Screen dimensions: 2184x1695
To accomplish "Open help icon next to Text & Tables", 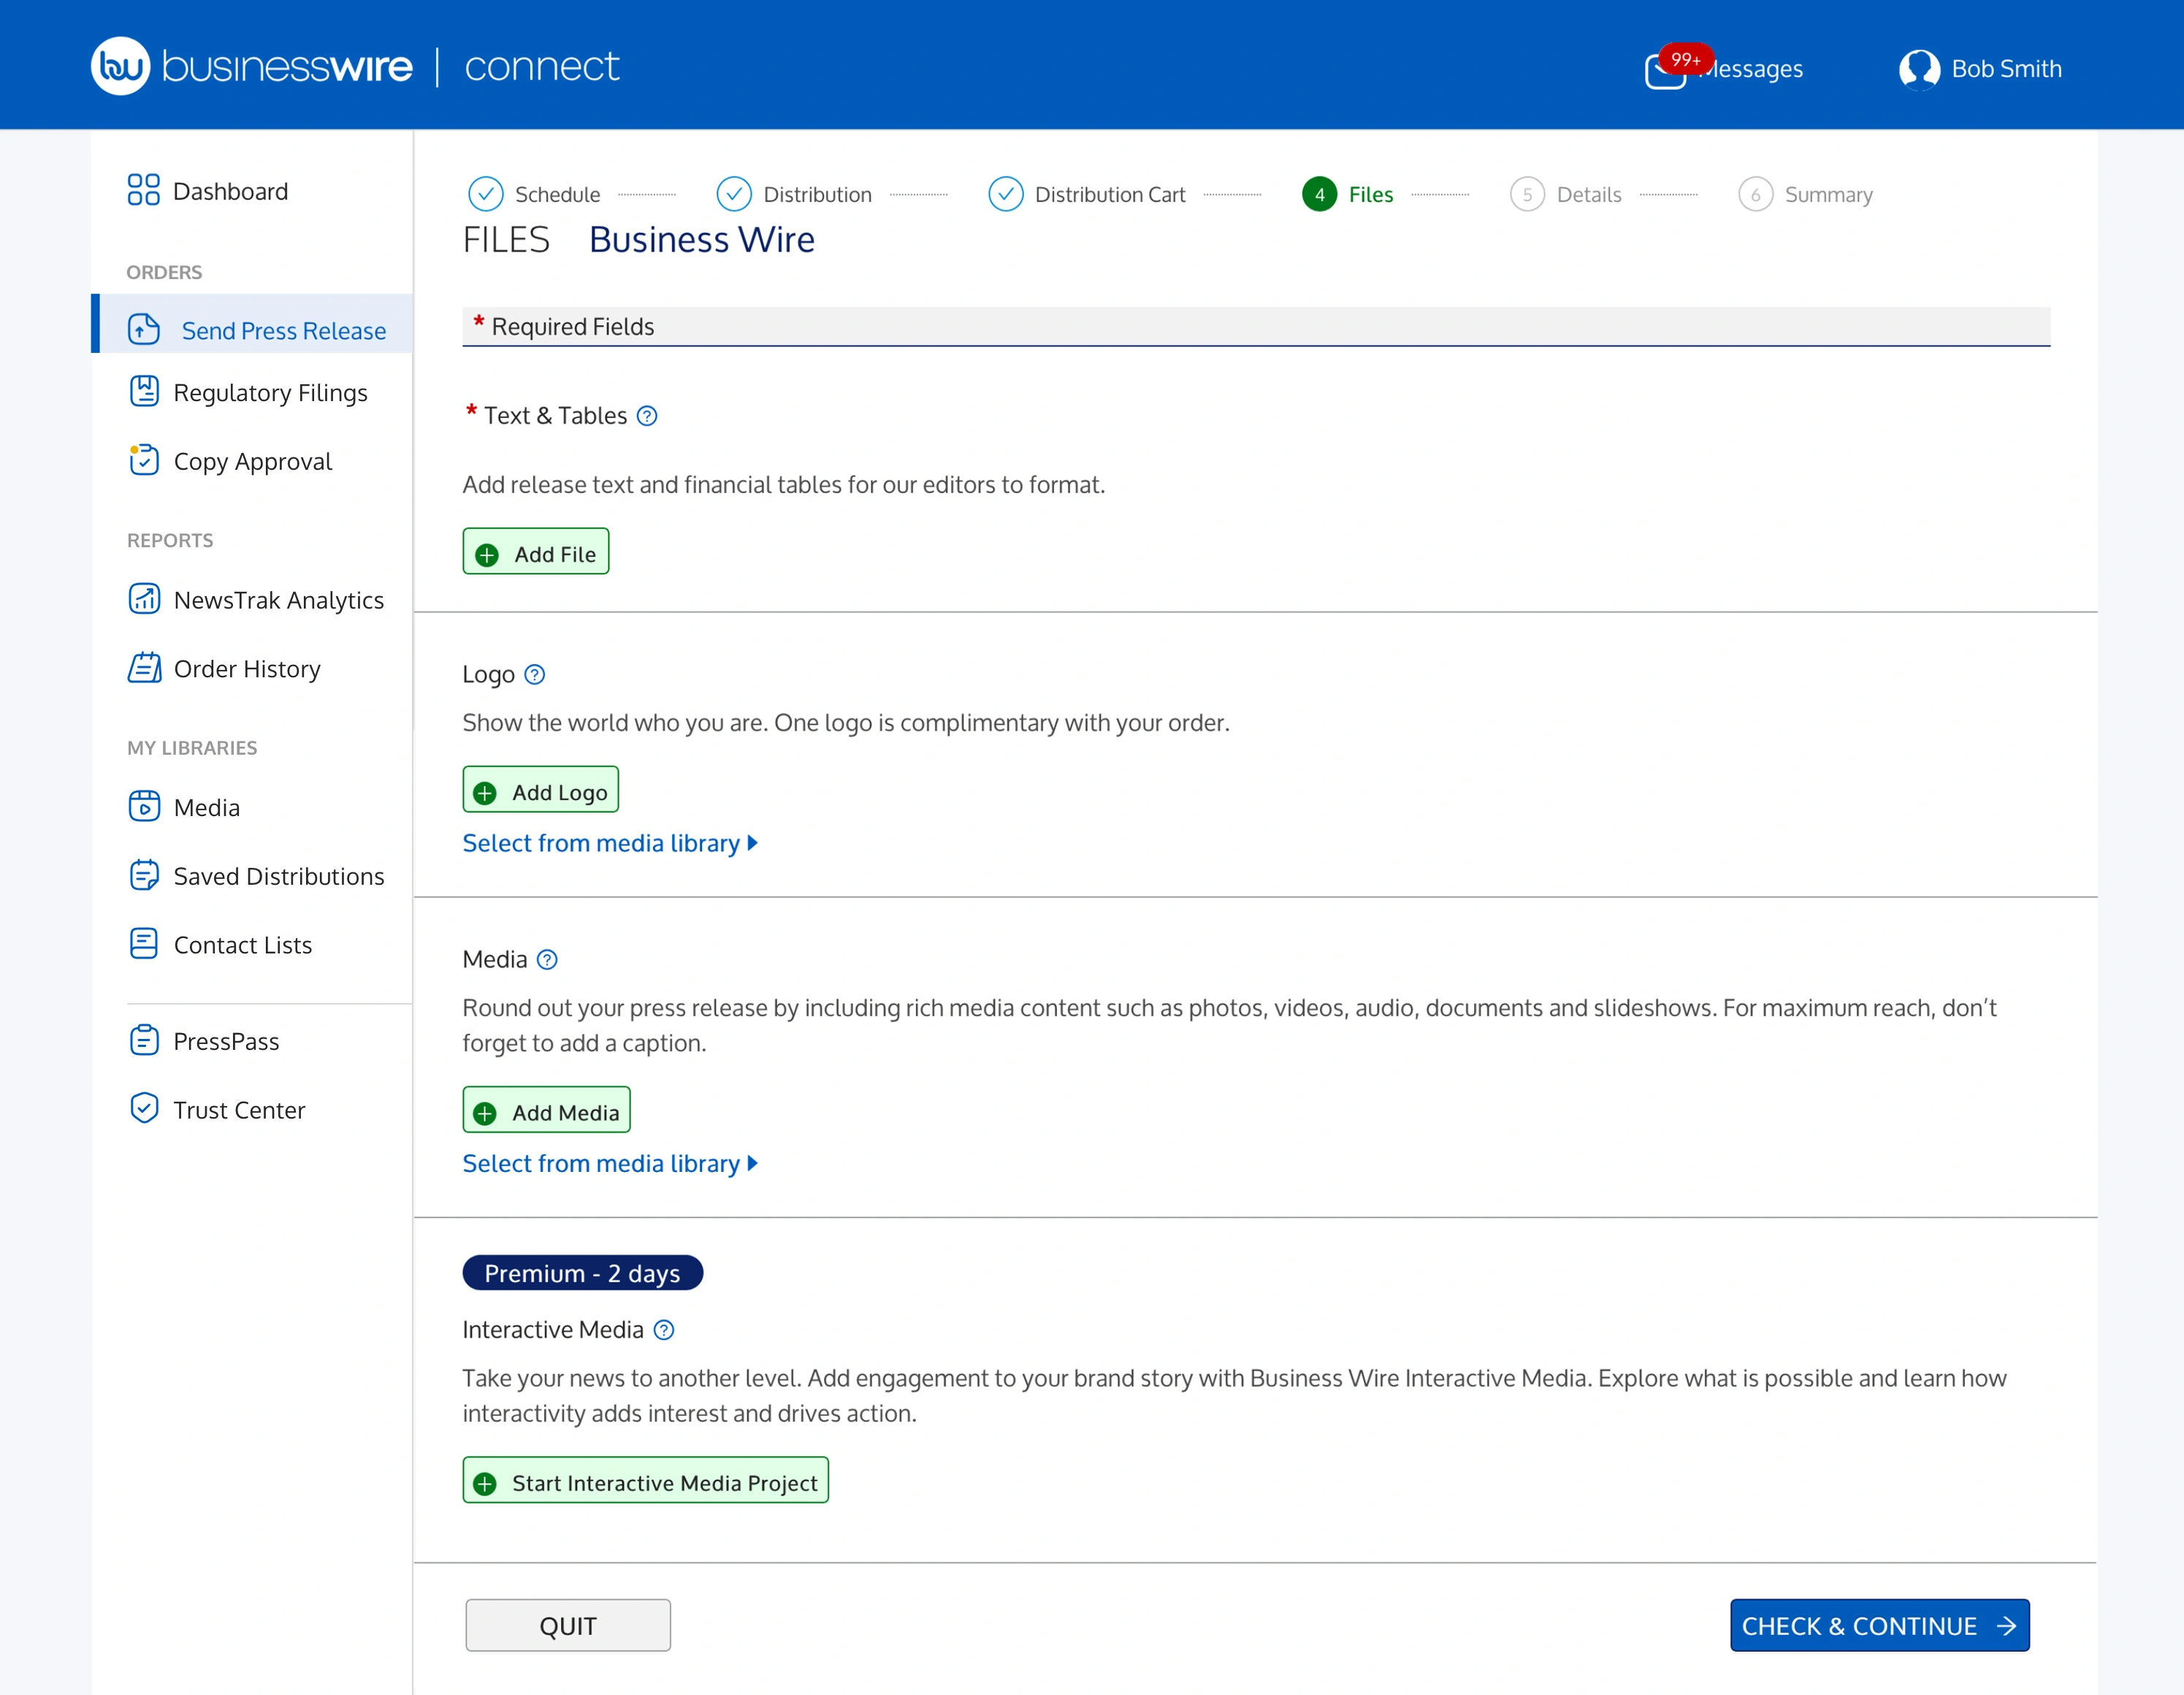I will [647, 416].
